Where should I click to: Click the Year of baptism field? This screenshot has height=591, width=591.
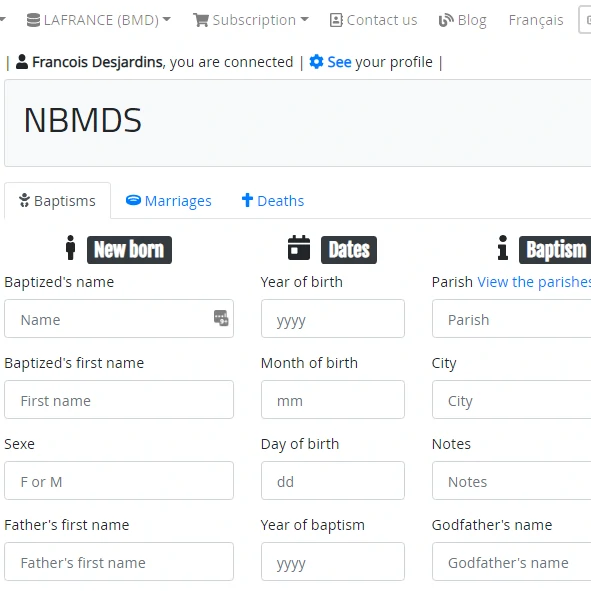[333, 562]
